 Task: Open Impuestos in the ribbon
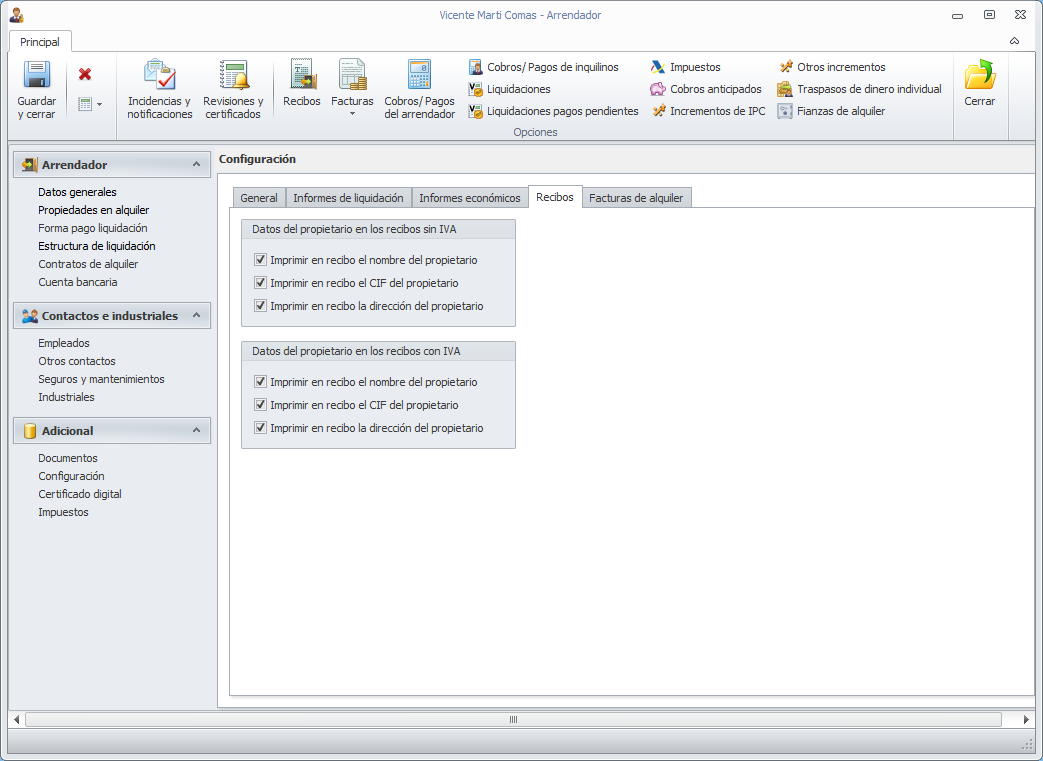pos(686,67)
